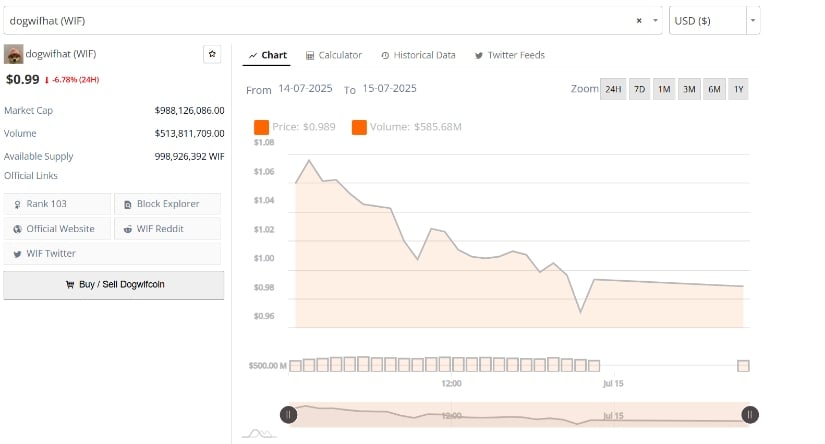
Task: Favorite dogwifhat with the star icon
Action: click(x=212, y=54)
